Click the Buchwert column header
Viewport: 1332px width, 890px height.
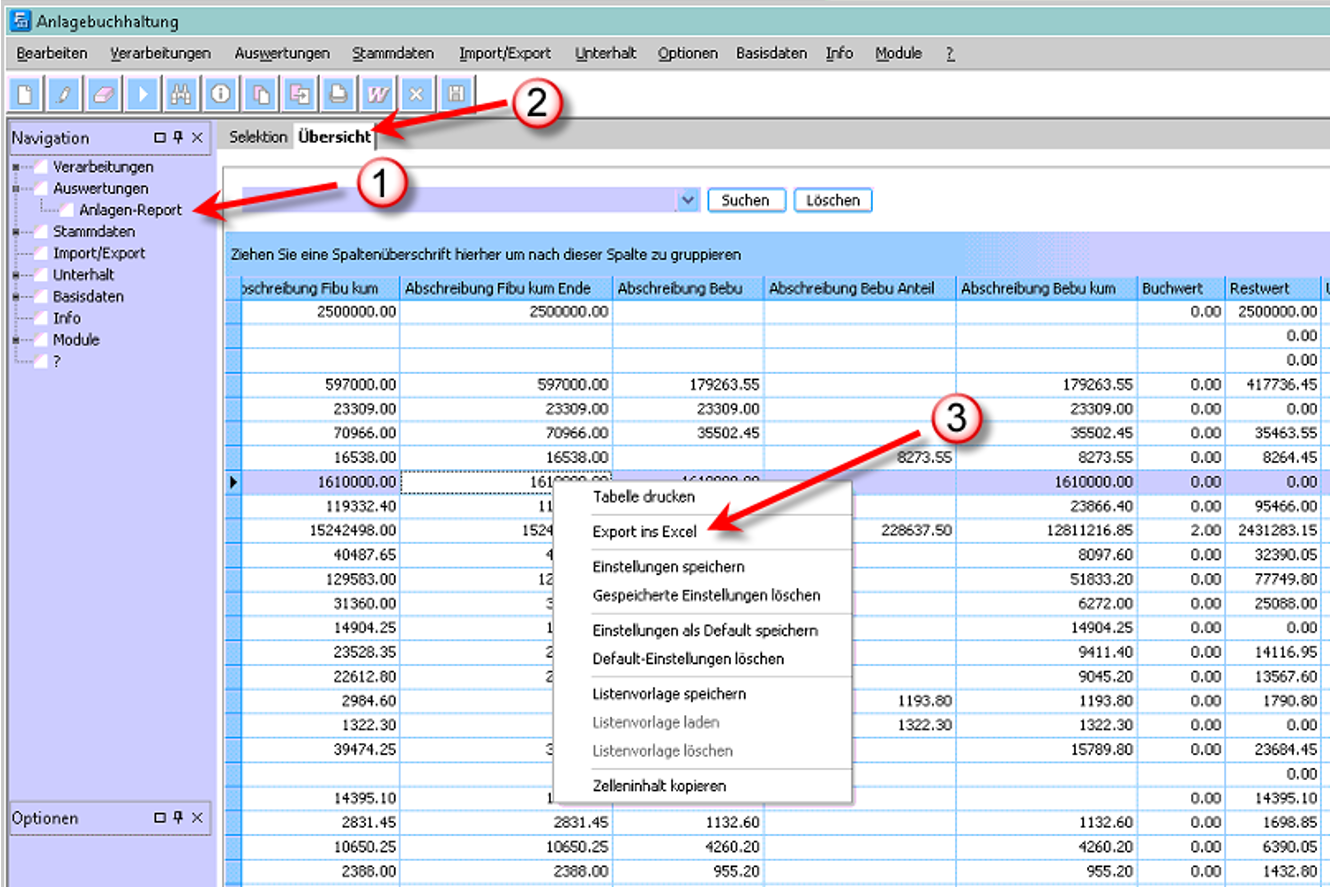(1182, 289)
